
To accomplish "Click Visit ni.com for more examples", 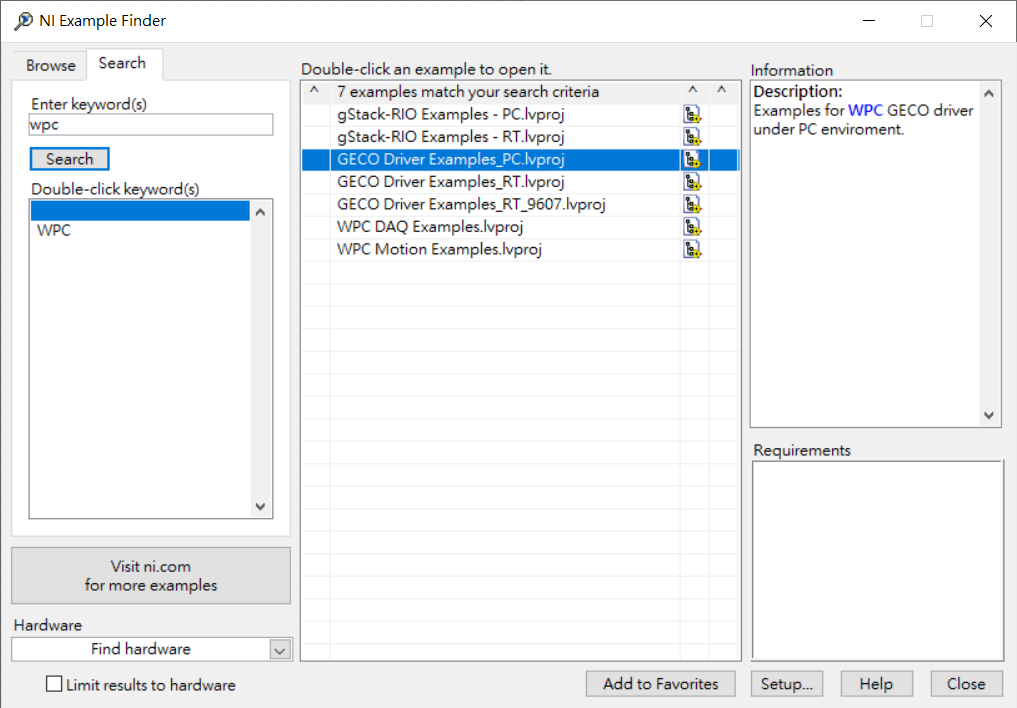I will click(150, 575).
